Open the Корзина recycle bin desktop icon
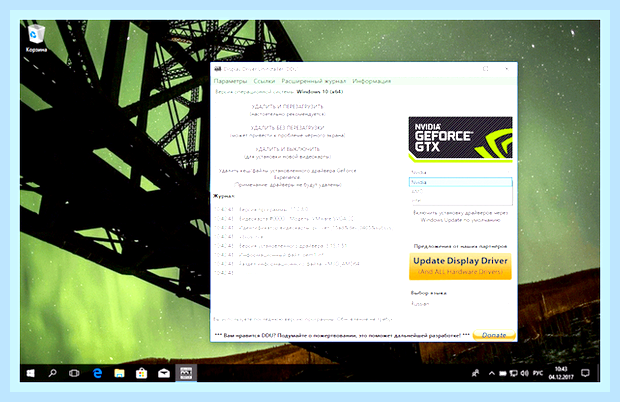 pos(36,38)
